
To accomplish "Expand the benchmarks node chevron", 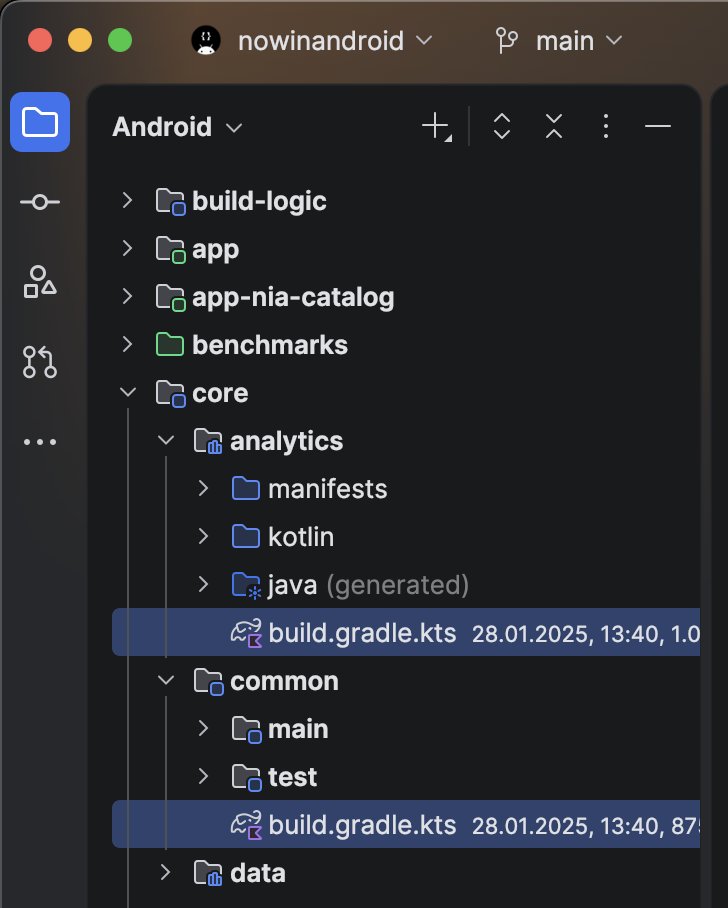I will point(127,345).
